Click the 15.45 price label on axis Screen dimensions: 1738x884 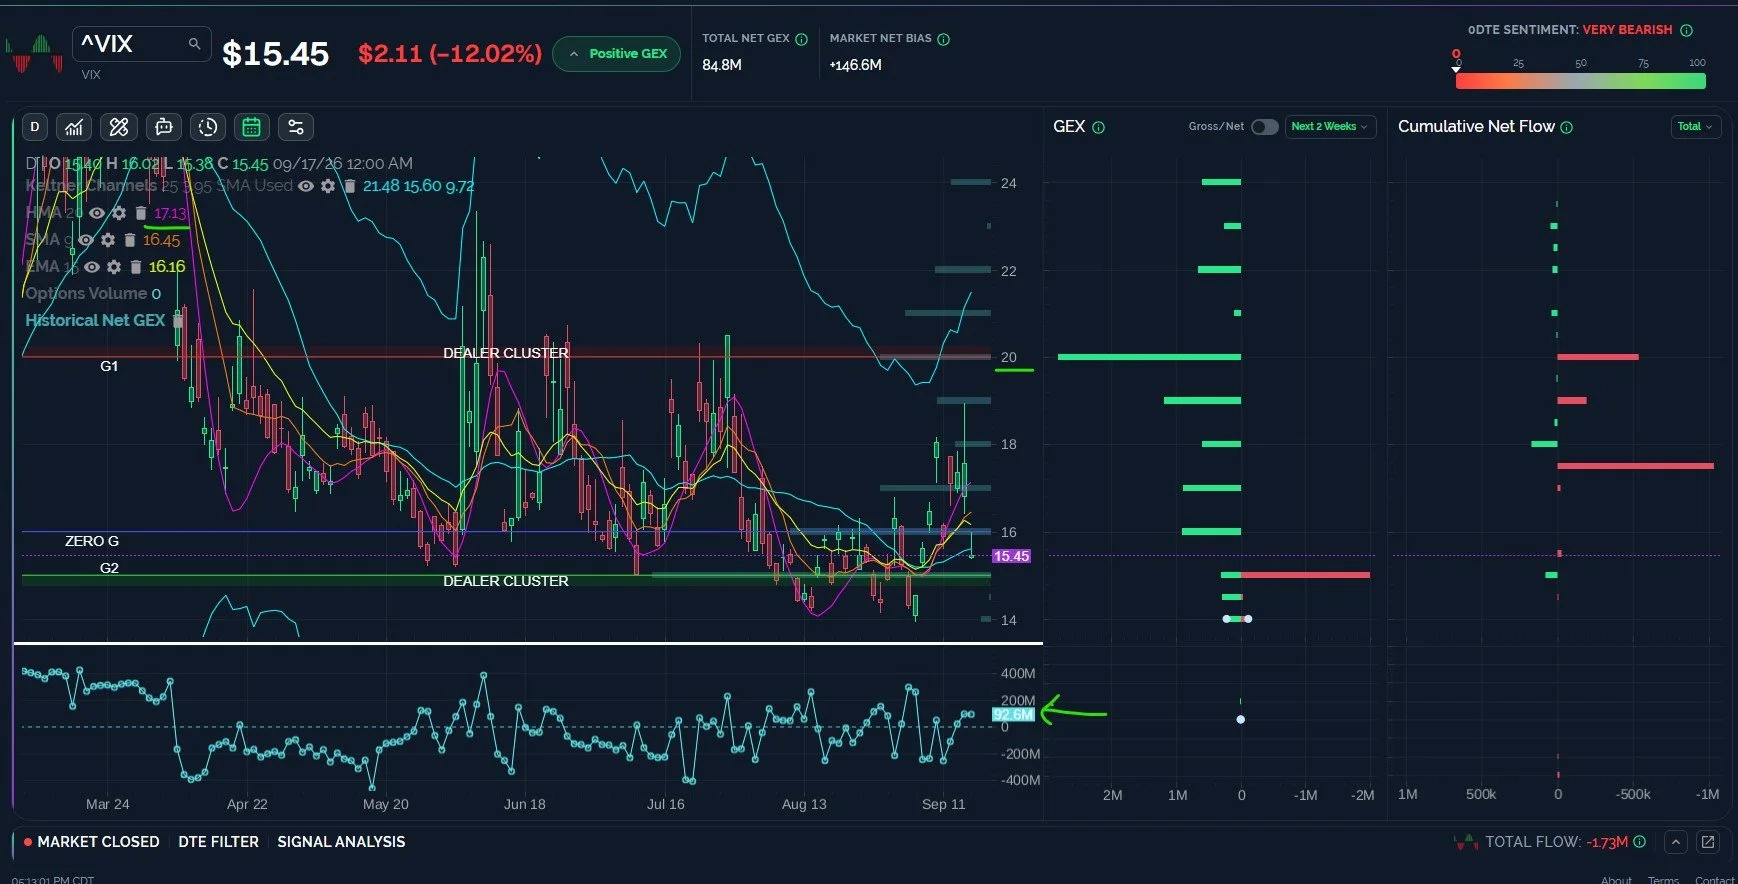tap(1011, 556)
